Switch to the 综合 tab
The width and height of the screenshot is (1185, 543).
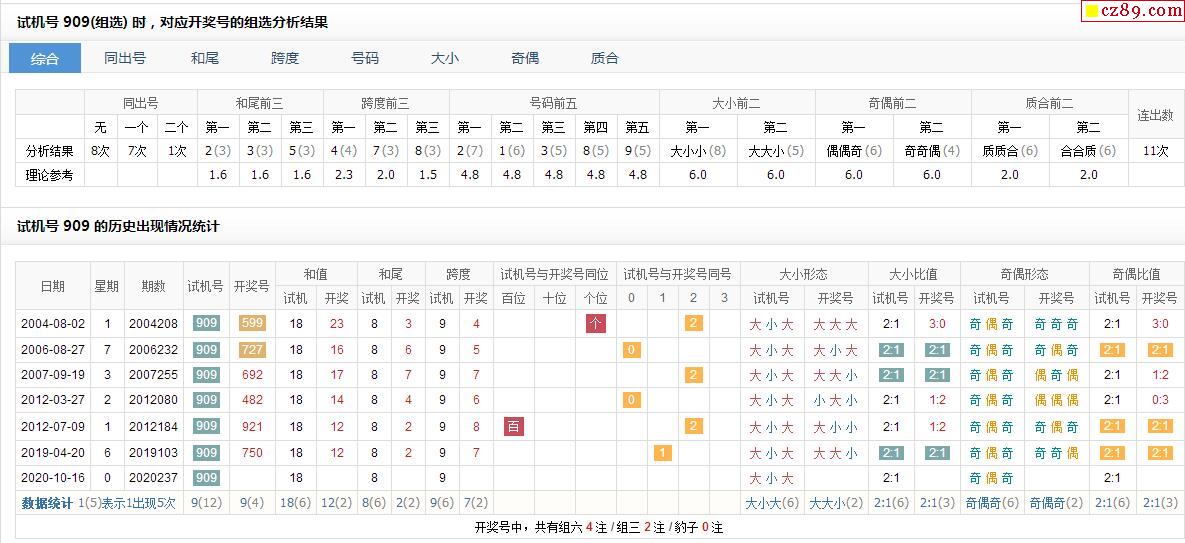point(45,58)
